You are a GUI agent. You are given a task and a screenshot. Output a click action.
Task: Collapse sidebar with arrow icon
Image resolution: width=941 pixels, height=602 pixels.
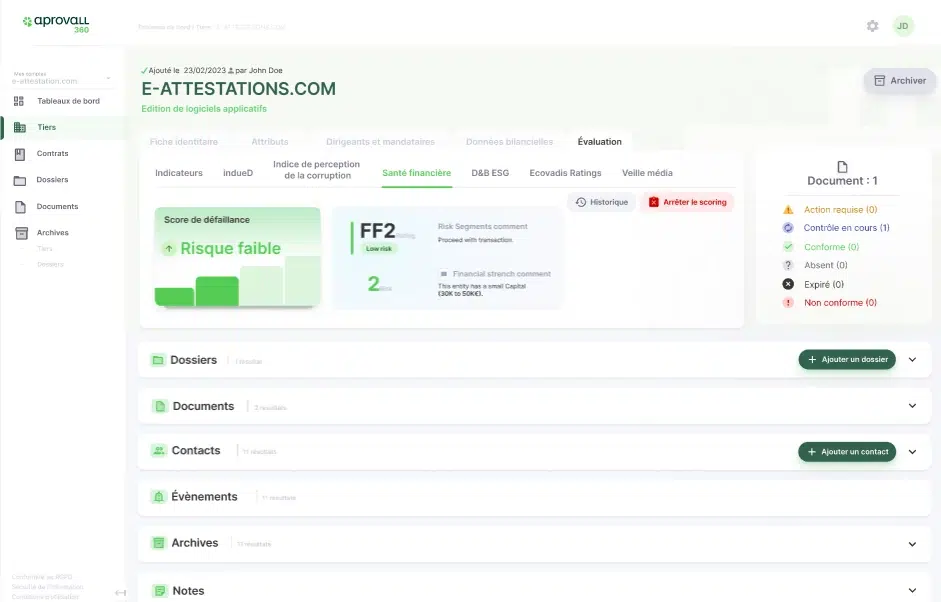120,593
